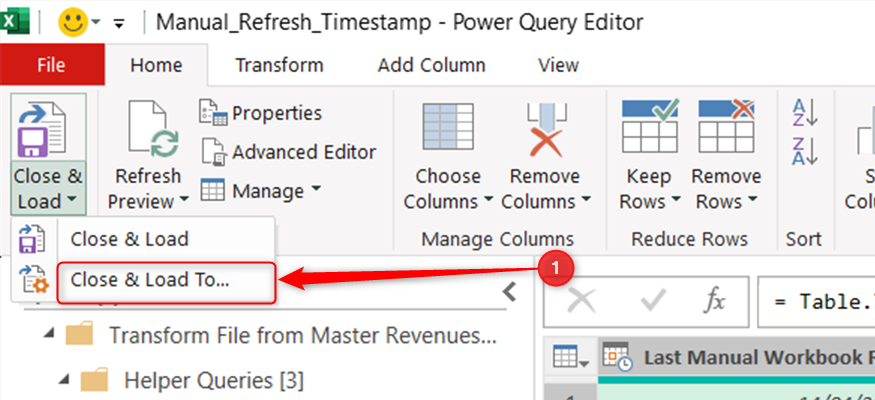Collapse Transform File from Master Revenues folder

click(x=50, y=336)
